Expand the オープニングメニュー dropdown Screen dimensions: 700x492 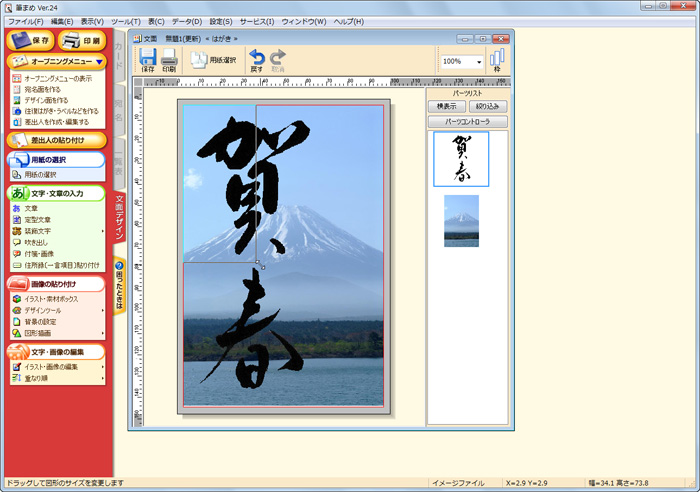100,62
